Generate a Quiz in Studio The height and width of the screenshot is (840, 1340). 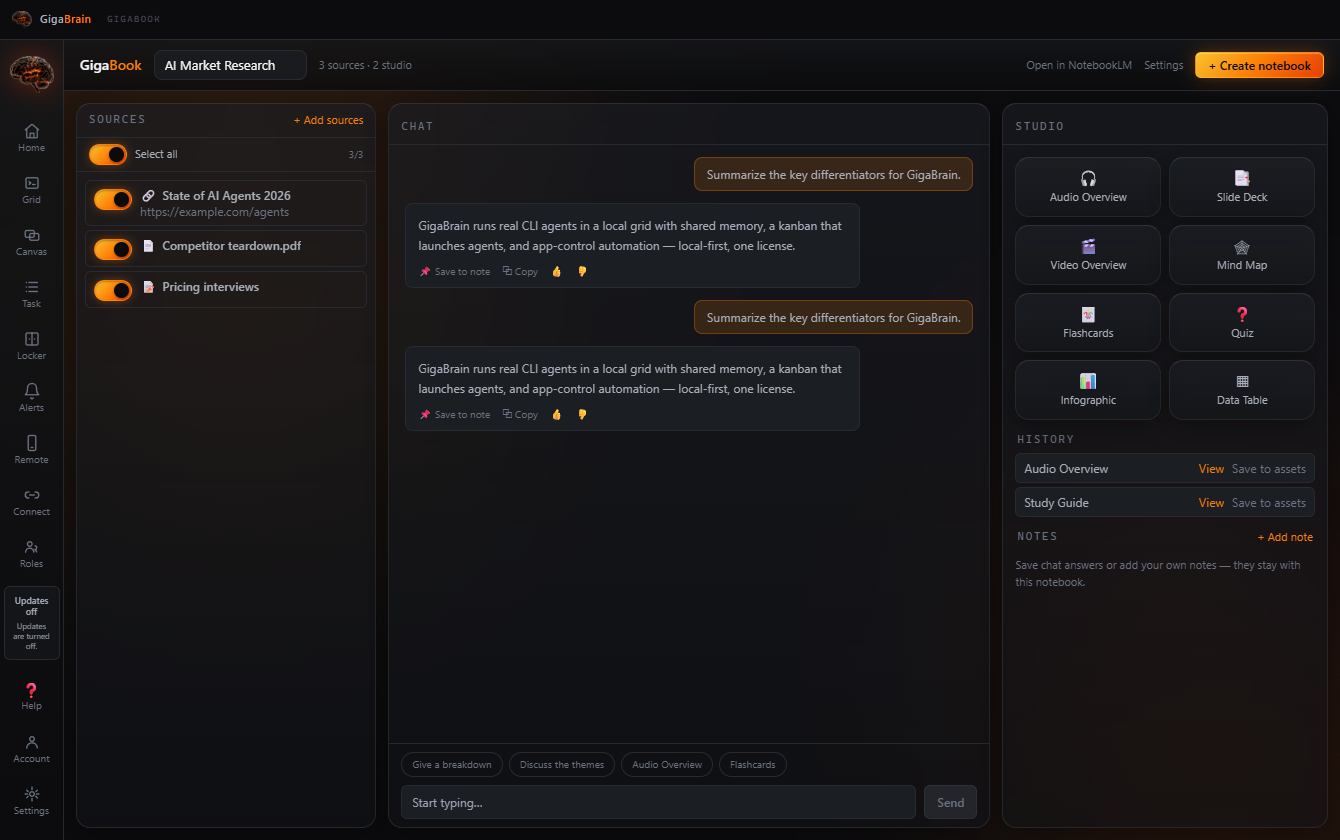click(x=1242, y=322)
